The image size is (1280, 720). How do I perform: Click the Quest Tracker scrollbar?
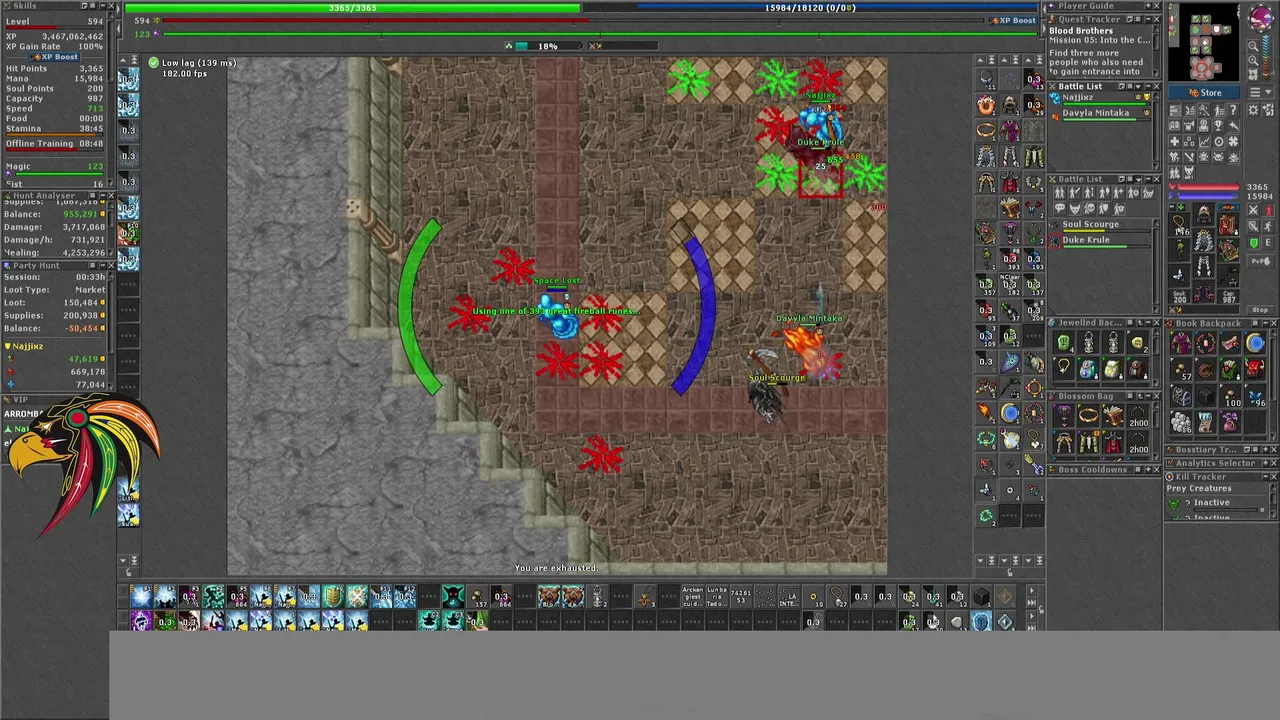click(x=1156, y=50)
